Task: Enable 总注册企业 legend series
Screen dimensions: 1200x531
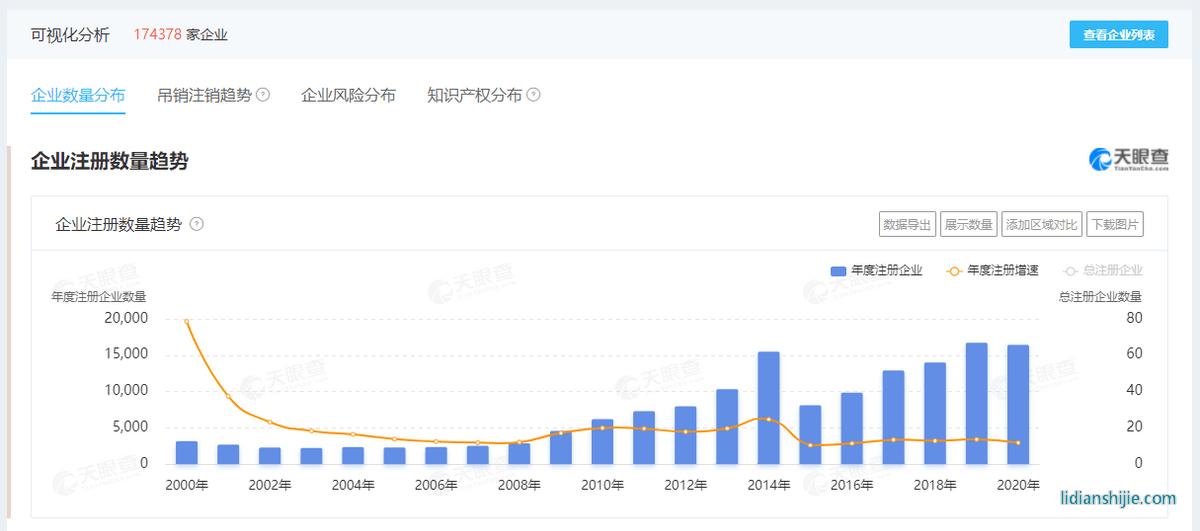Action: [1102, 270]
